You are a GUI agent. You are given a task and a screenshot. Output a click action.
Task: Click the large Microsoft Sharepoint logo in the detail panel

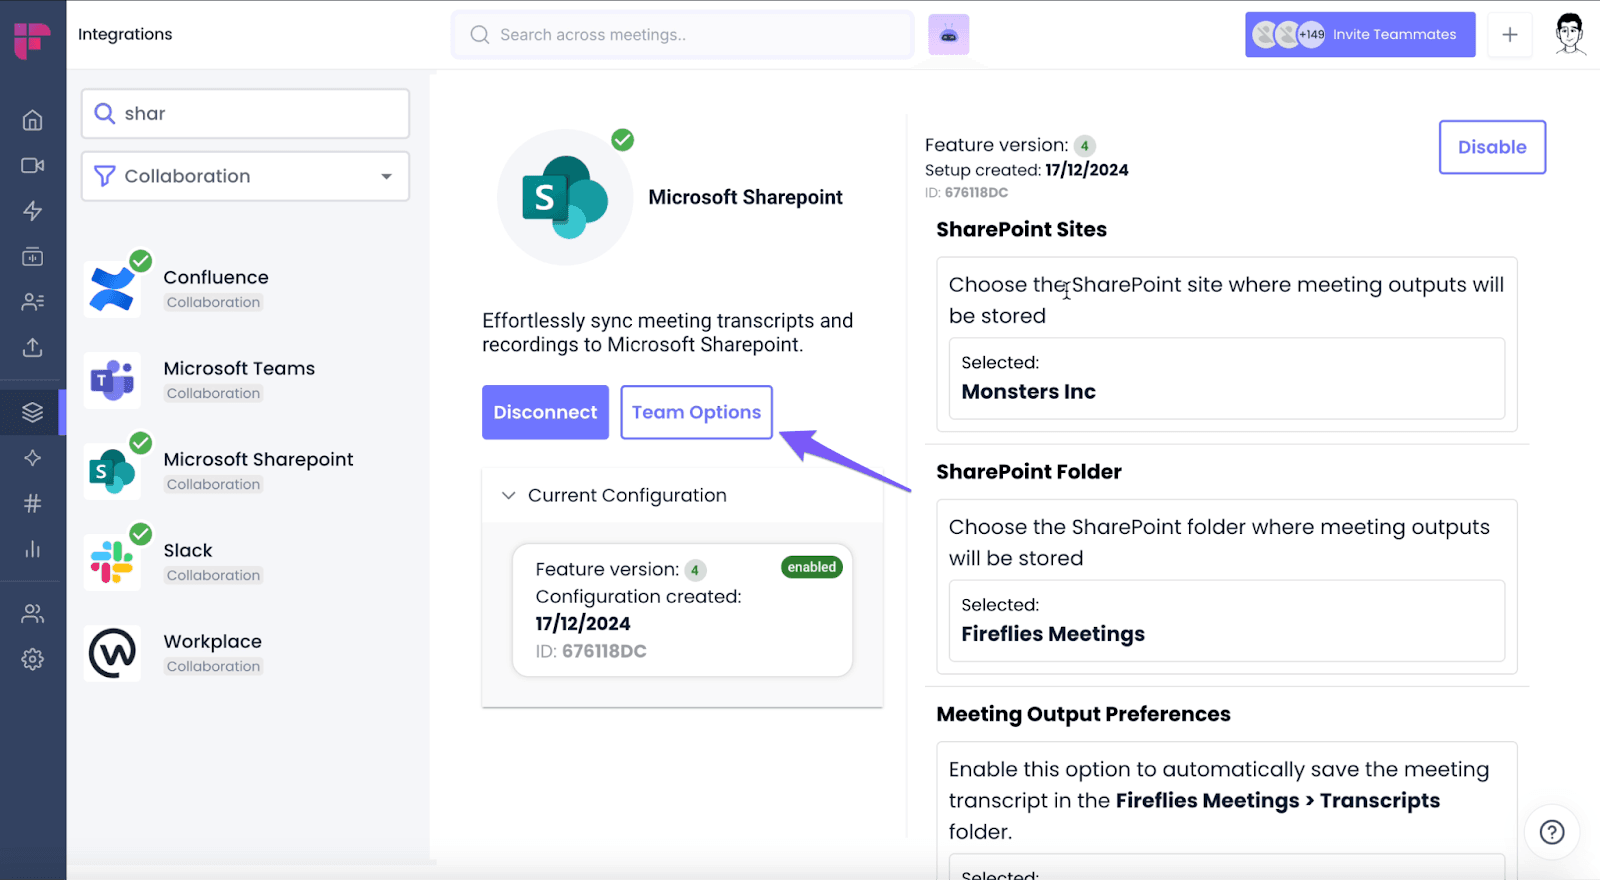565,197
